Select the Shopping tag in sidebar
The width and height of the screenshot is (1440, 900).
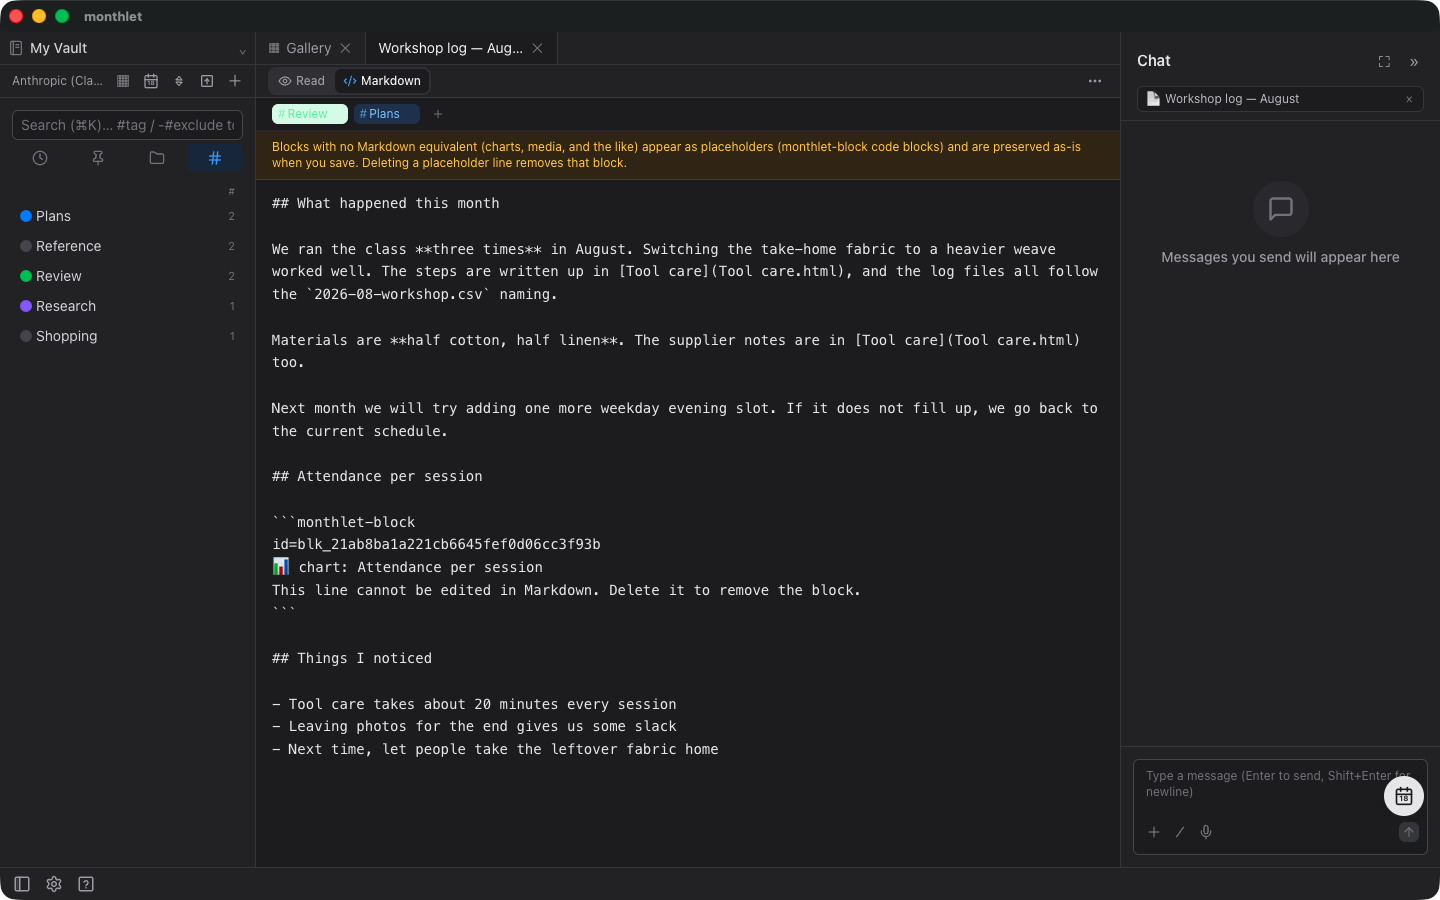click(127, 336)
